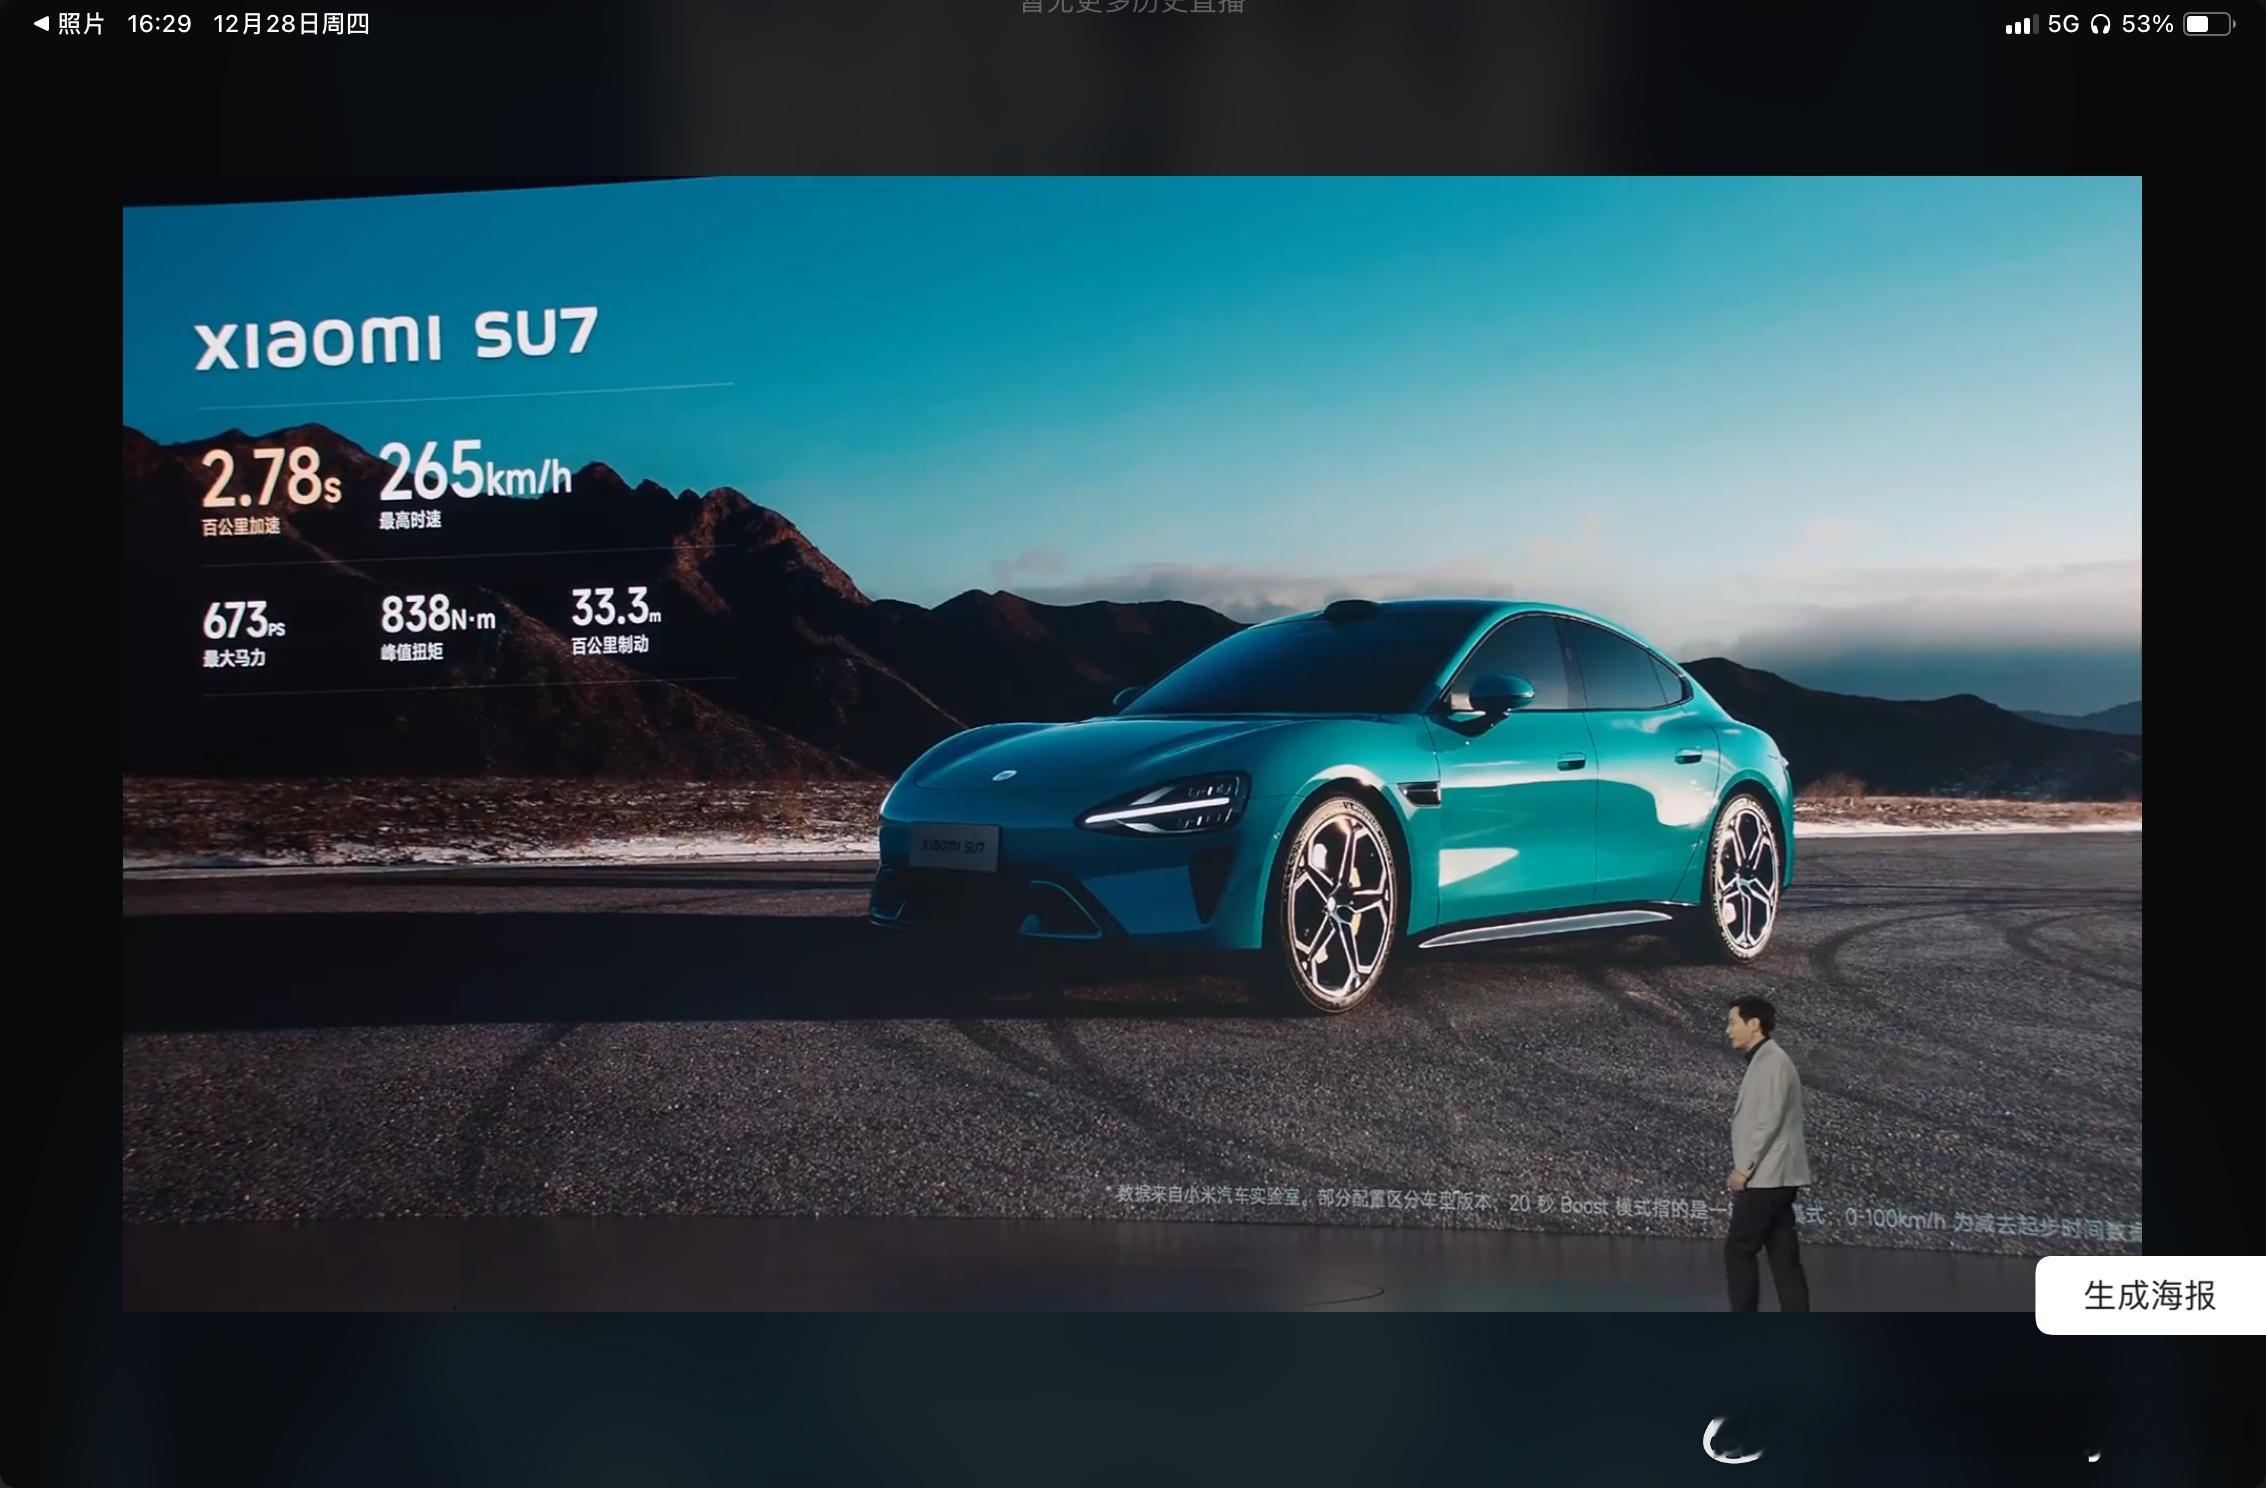Tap the 53% battery percentage
Screen dimensions: 2266x1488
[x=2147, y=24]
